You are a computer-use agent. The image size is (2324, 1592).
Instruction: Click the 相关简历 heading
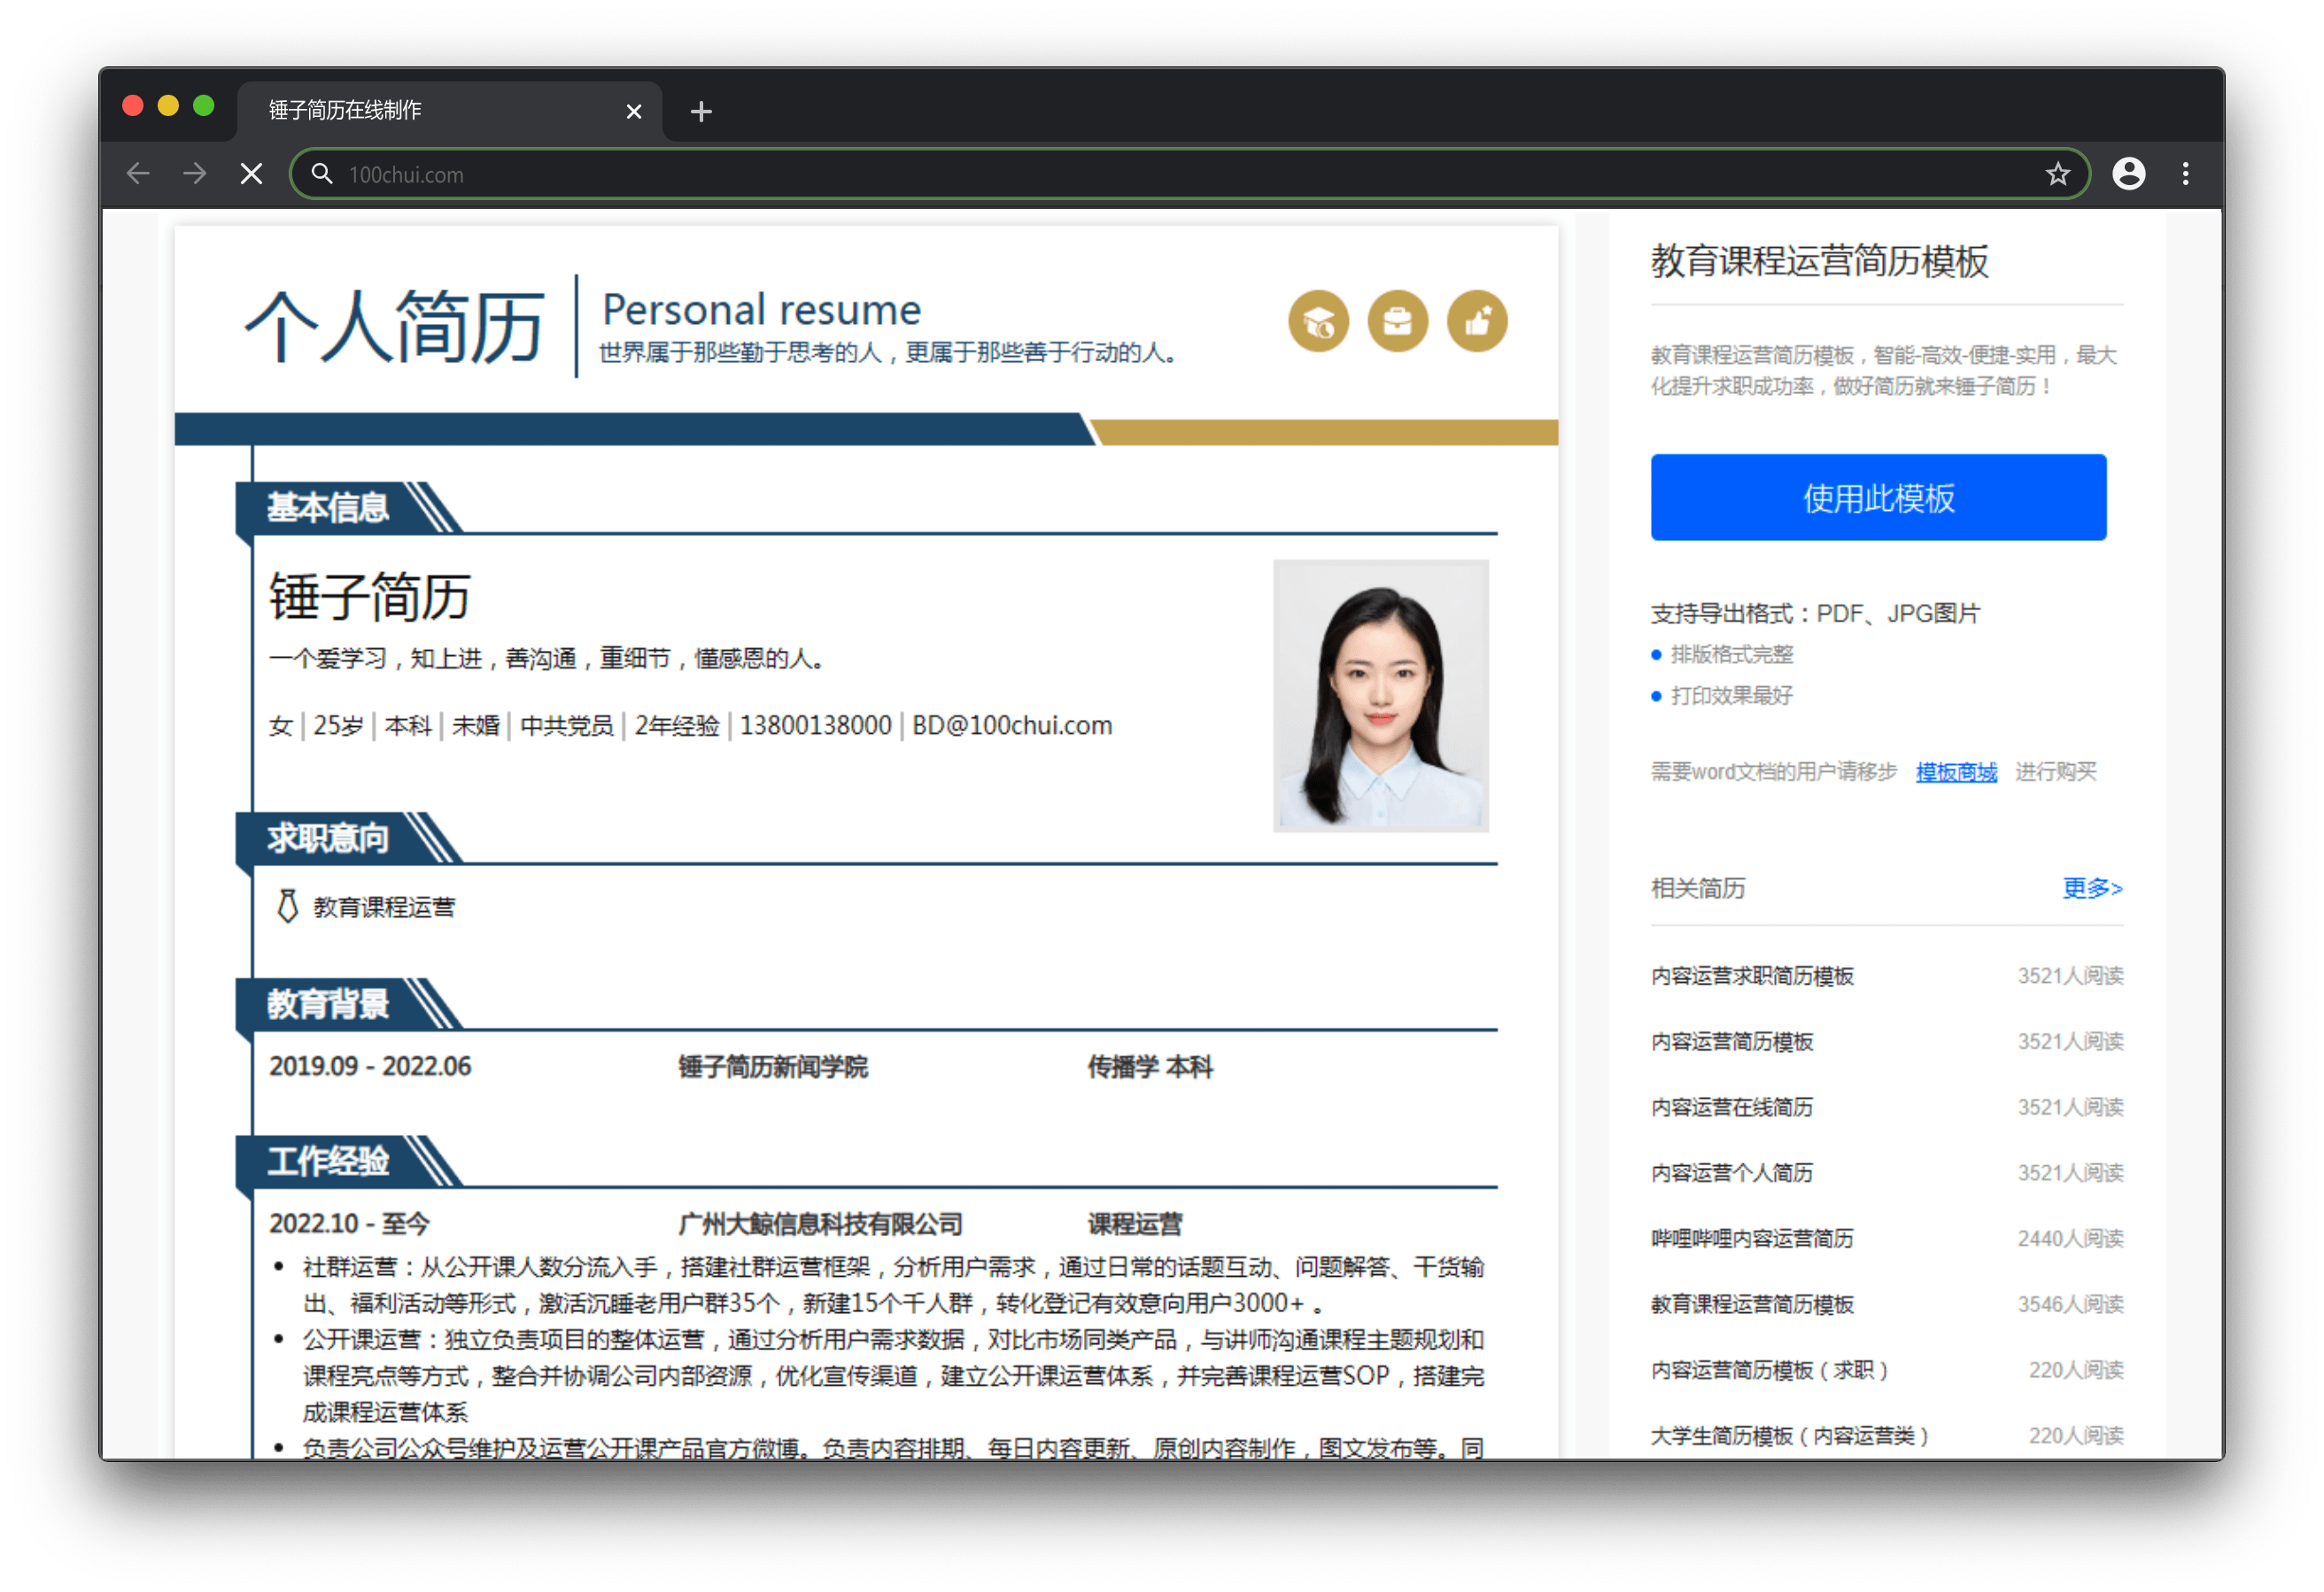click(x=1698, y=888)
